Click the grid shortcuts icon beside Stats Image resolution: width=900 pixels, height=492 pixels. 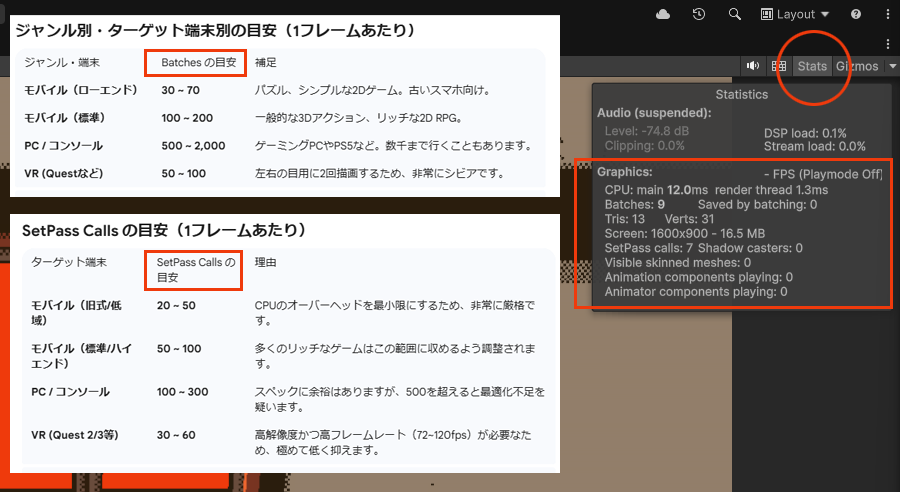[x=778, y=66]
